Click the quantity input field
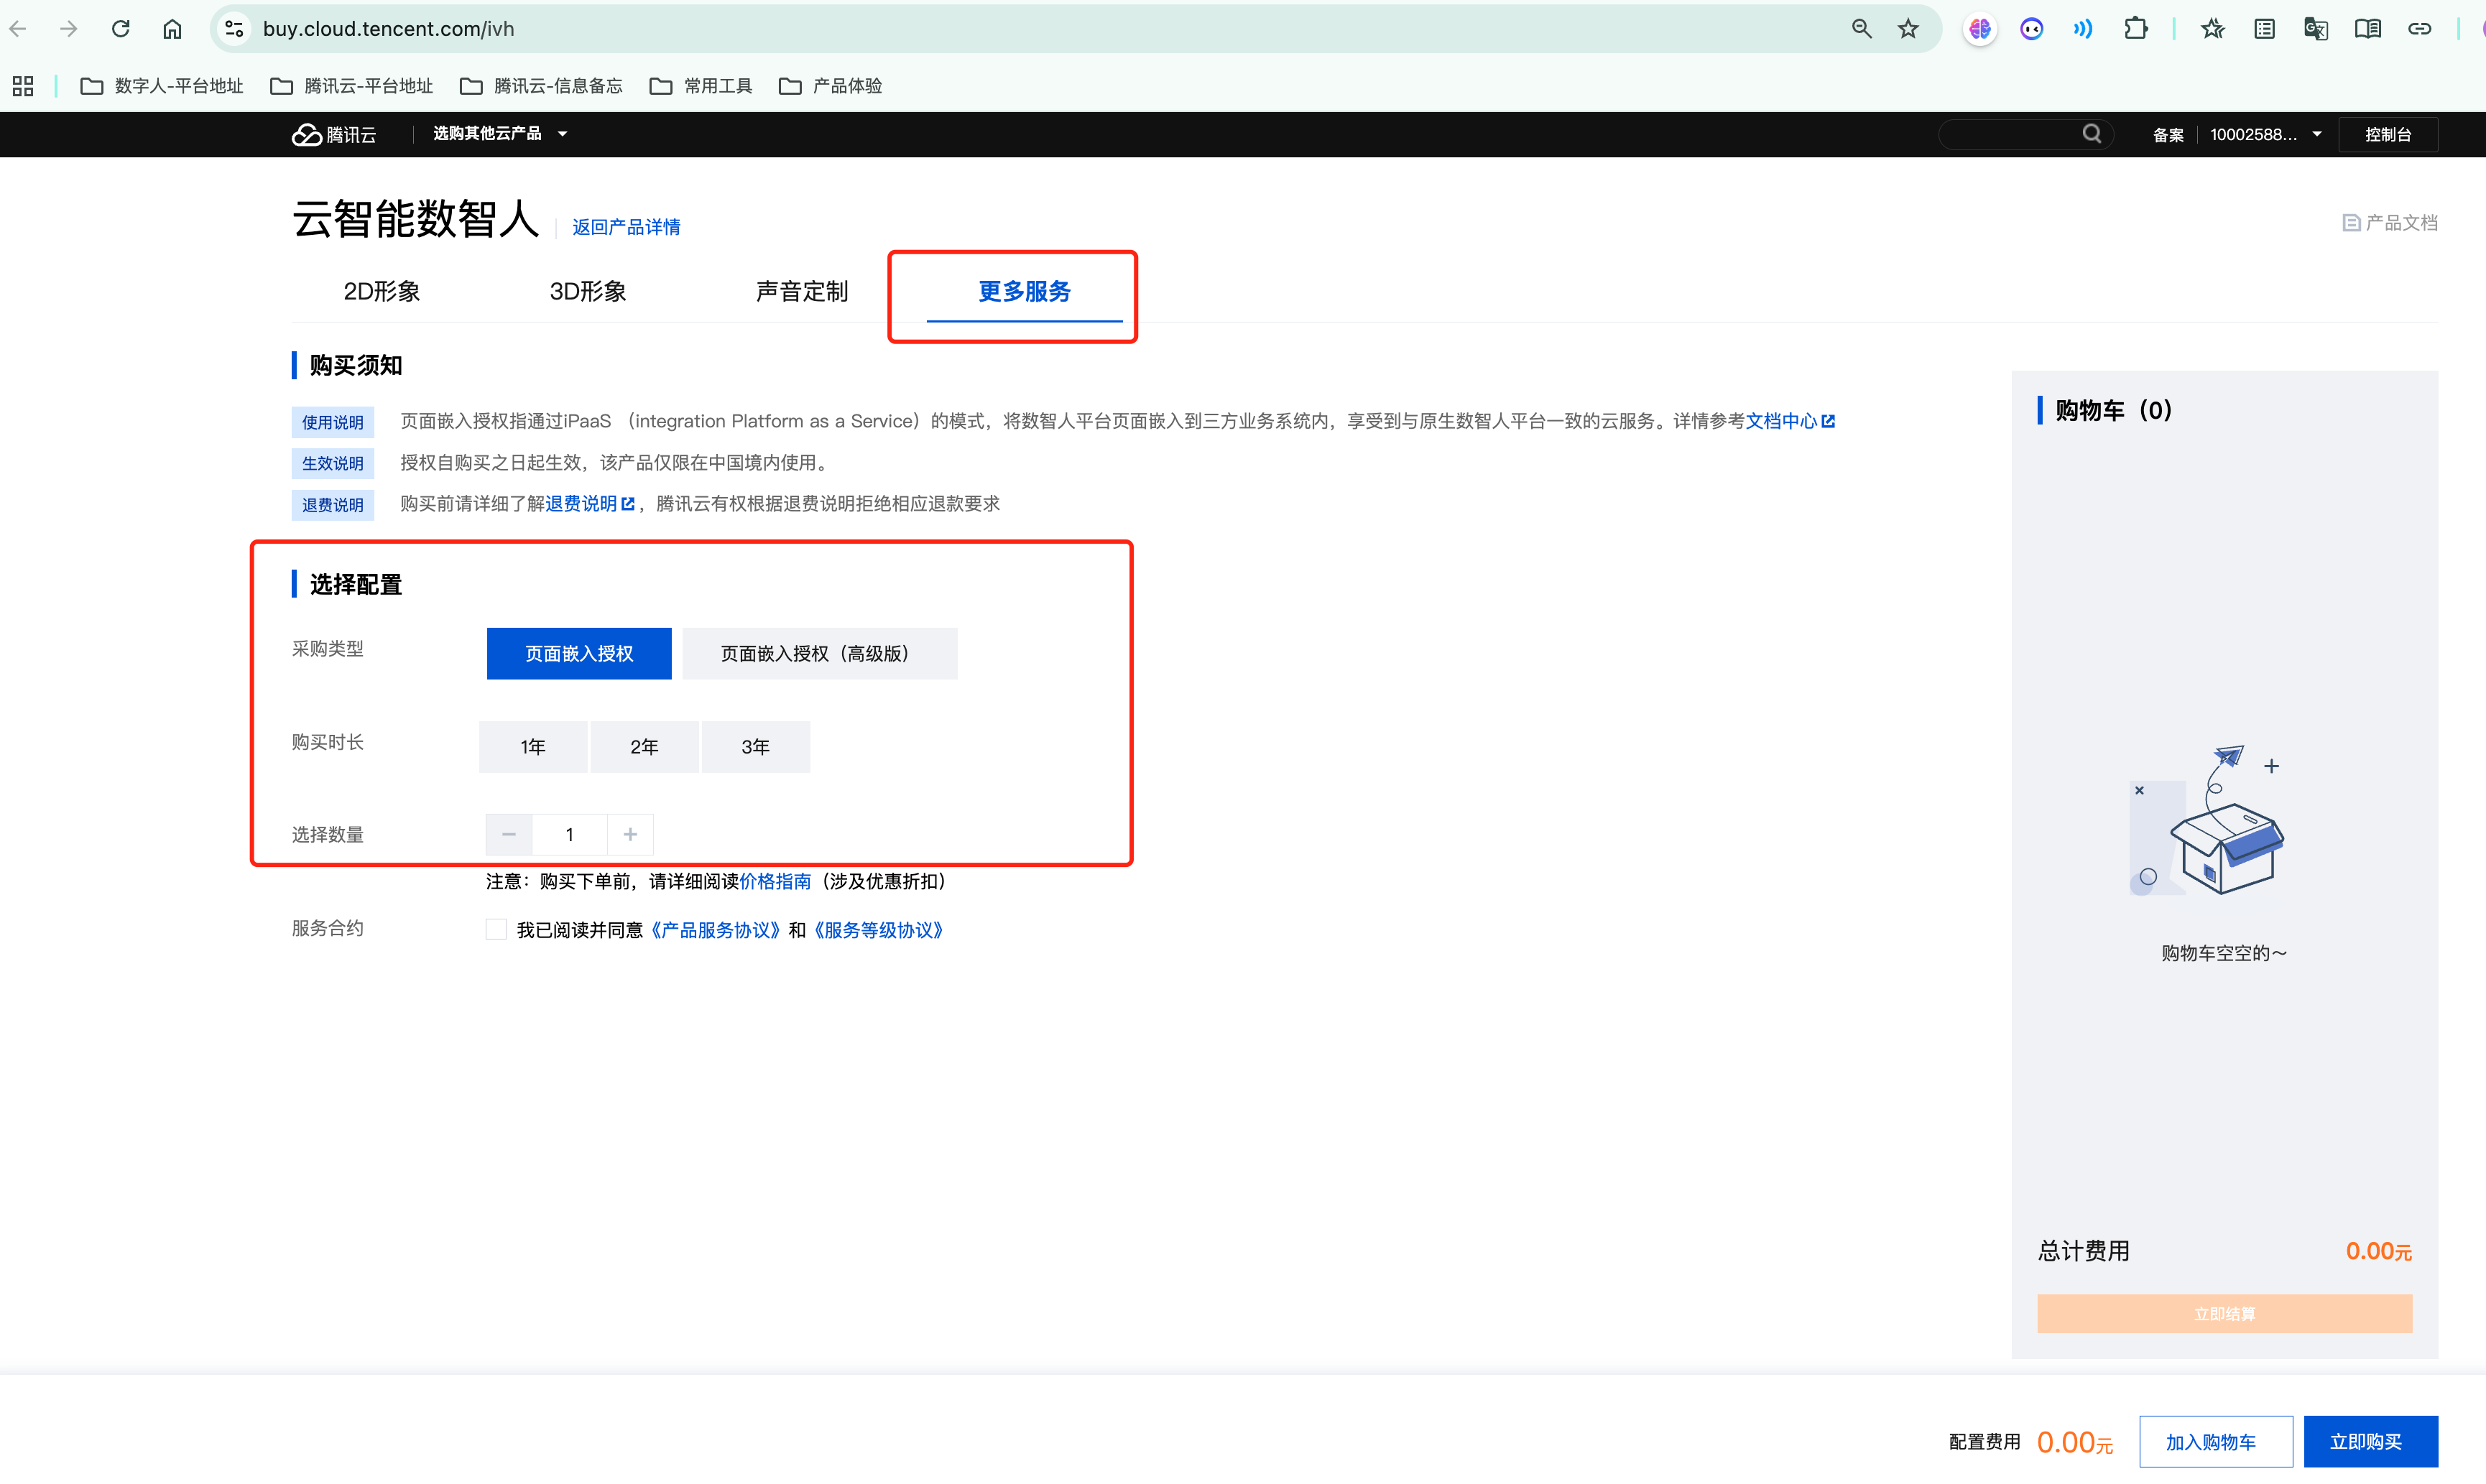2486x1484 pixels. [x=570, y=834]
